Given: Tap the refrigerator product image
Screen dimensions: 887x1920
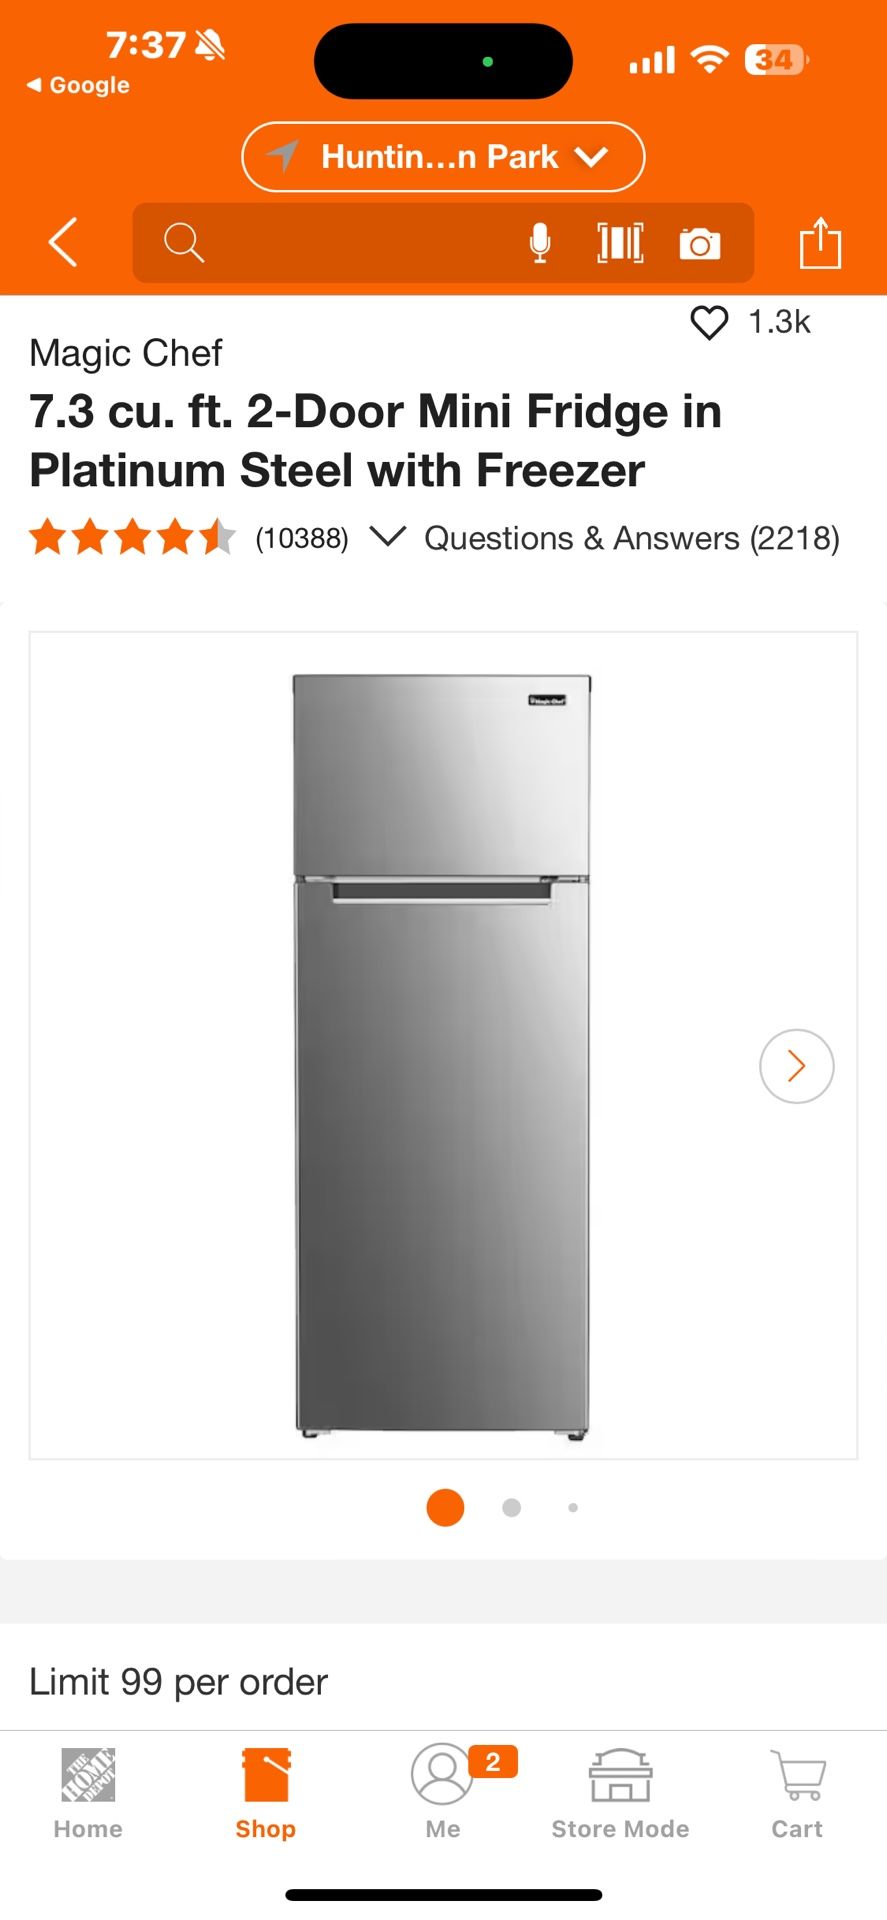Looking at the screenshot, I should click(x=442, y=1056).
